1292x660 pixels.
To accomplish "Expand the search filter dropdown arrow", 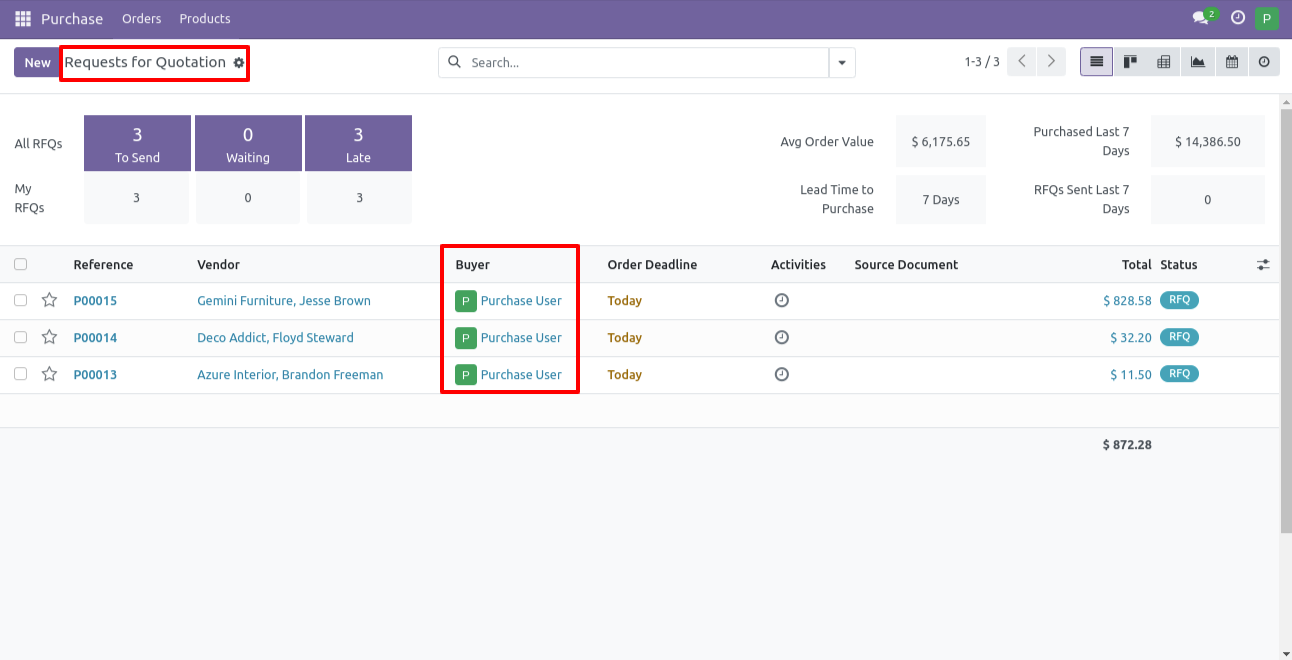I will pyautogui.click(x=842, y=62).
